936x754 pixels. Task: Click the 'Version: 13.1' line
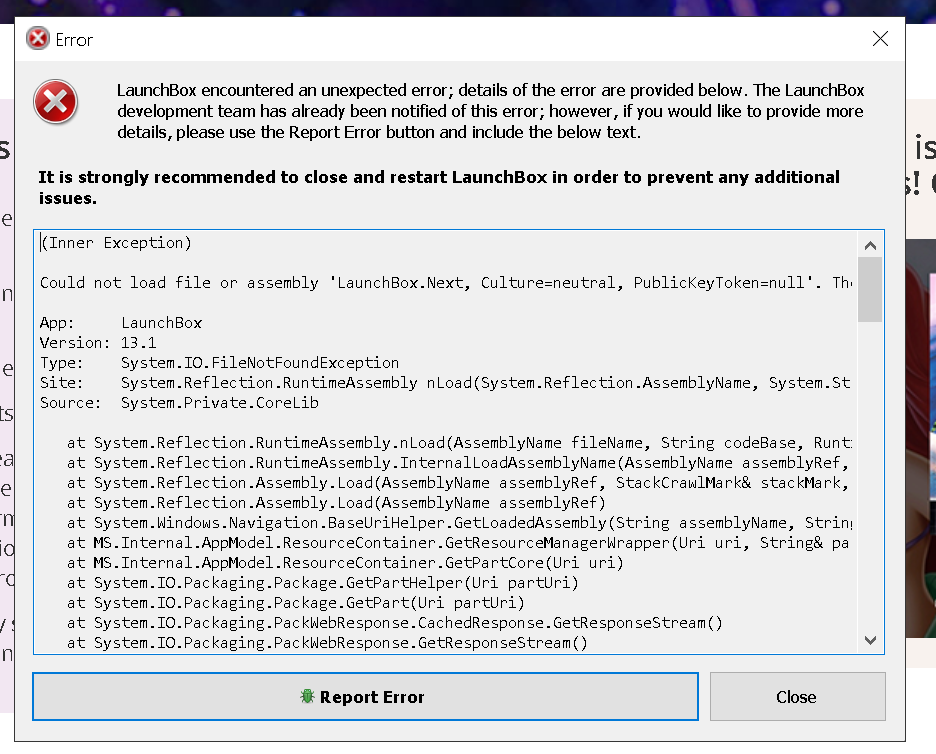pyautogui.click(x=98, y=343)
